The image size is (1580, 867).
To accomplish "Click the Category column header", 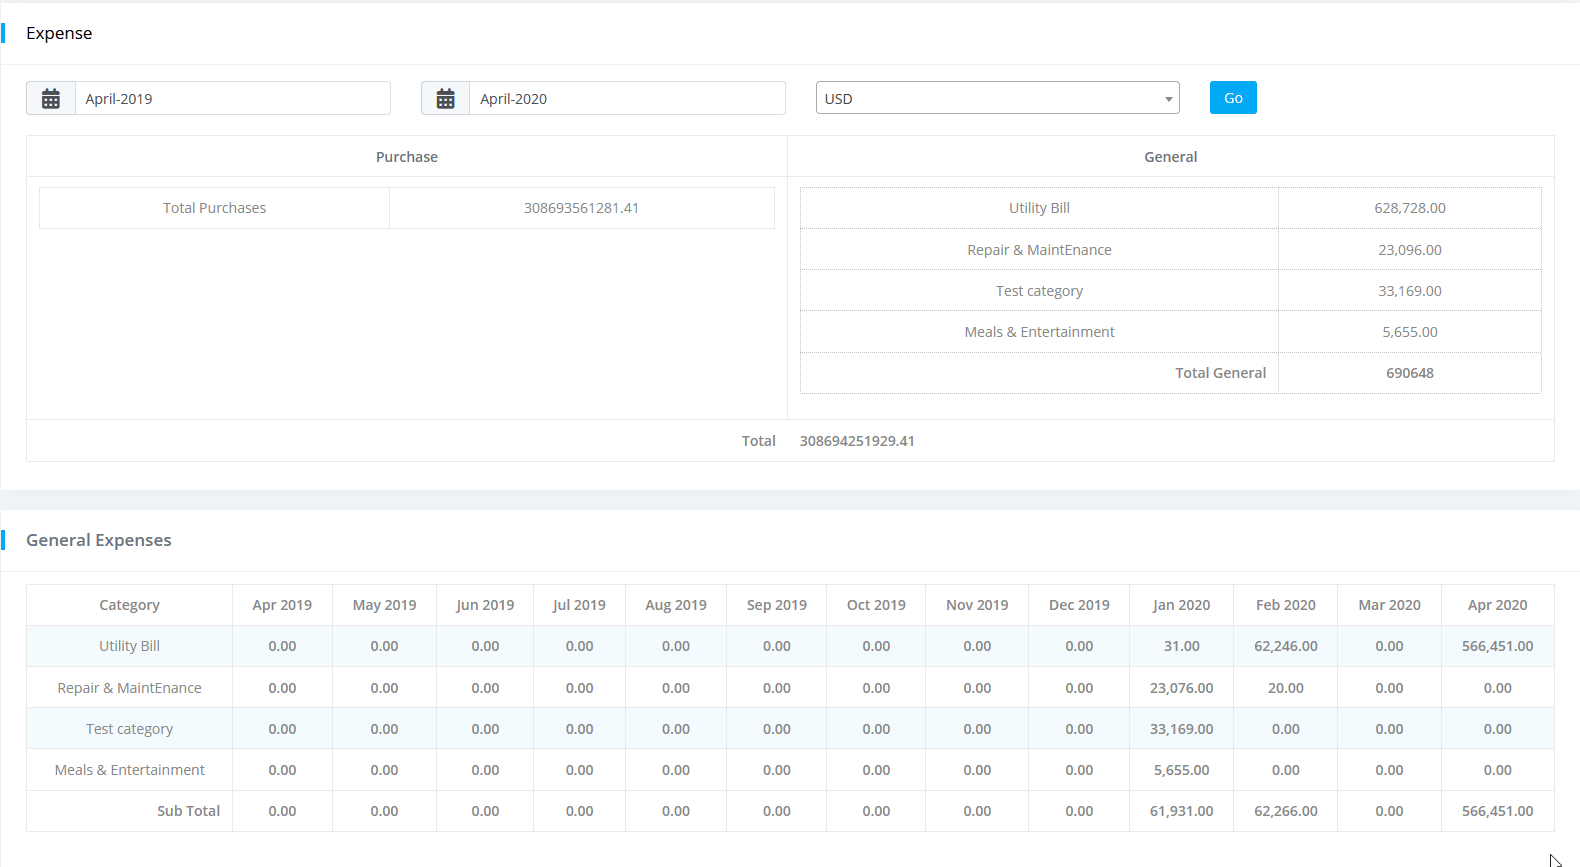I will 129,605.
